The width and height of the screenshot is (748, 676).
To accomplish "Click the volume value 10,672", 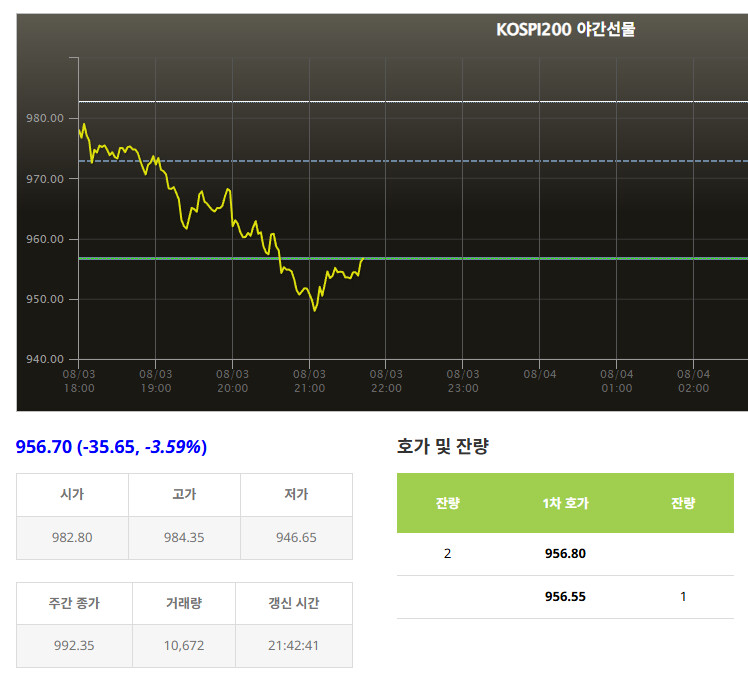I will pos(184,645).
